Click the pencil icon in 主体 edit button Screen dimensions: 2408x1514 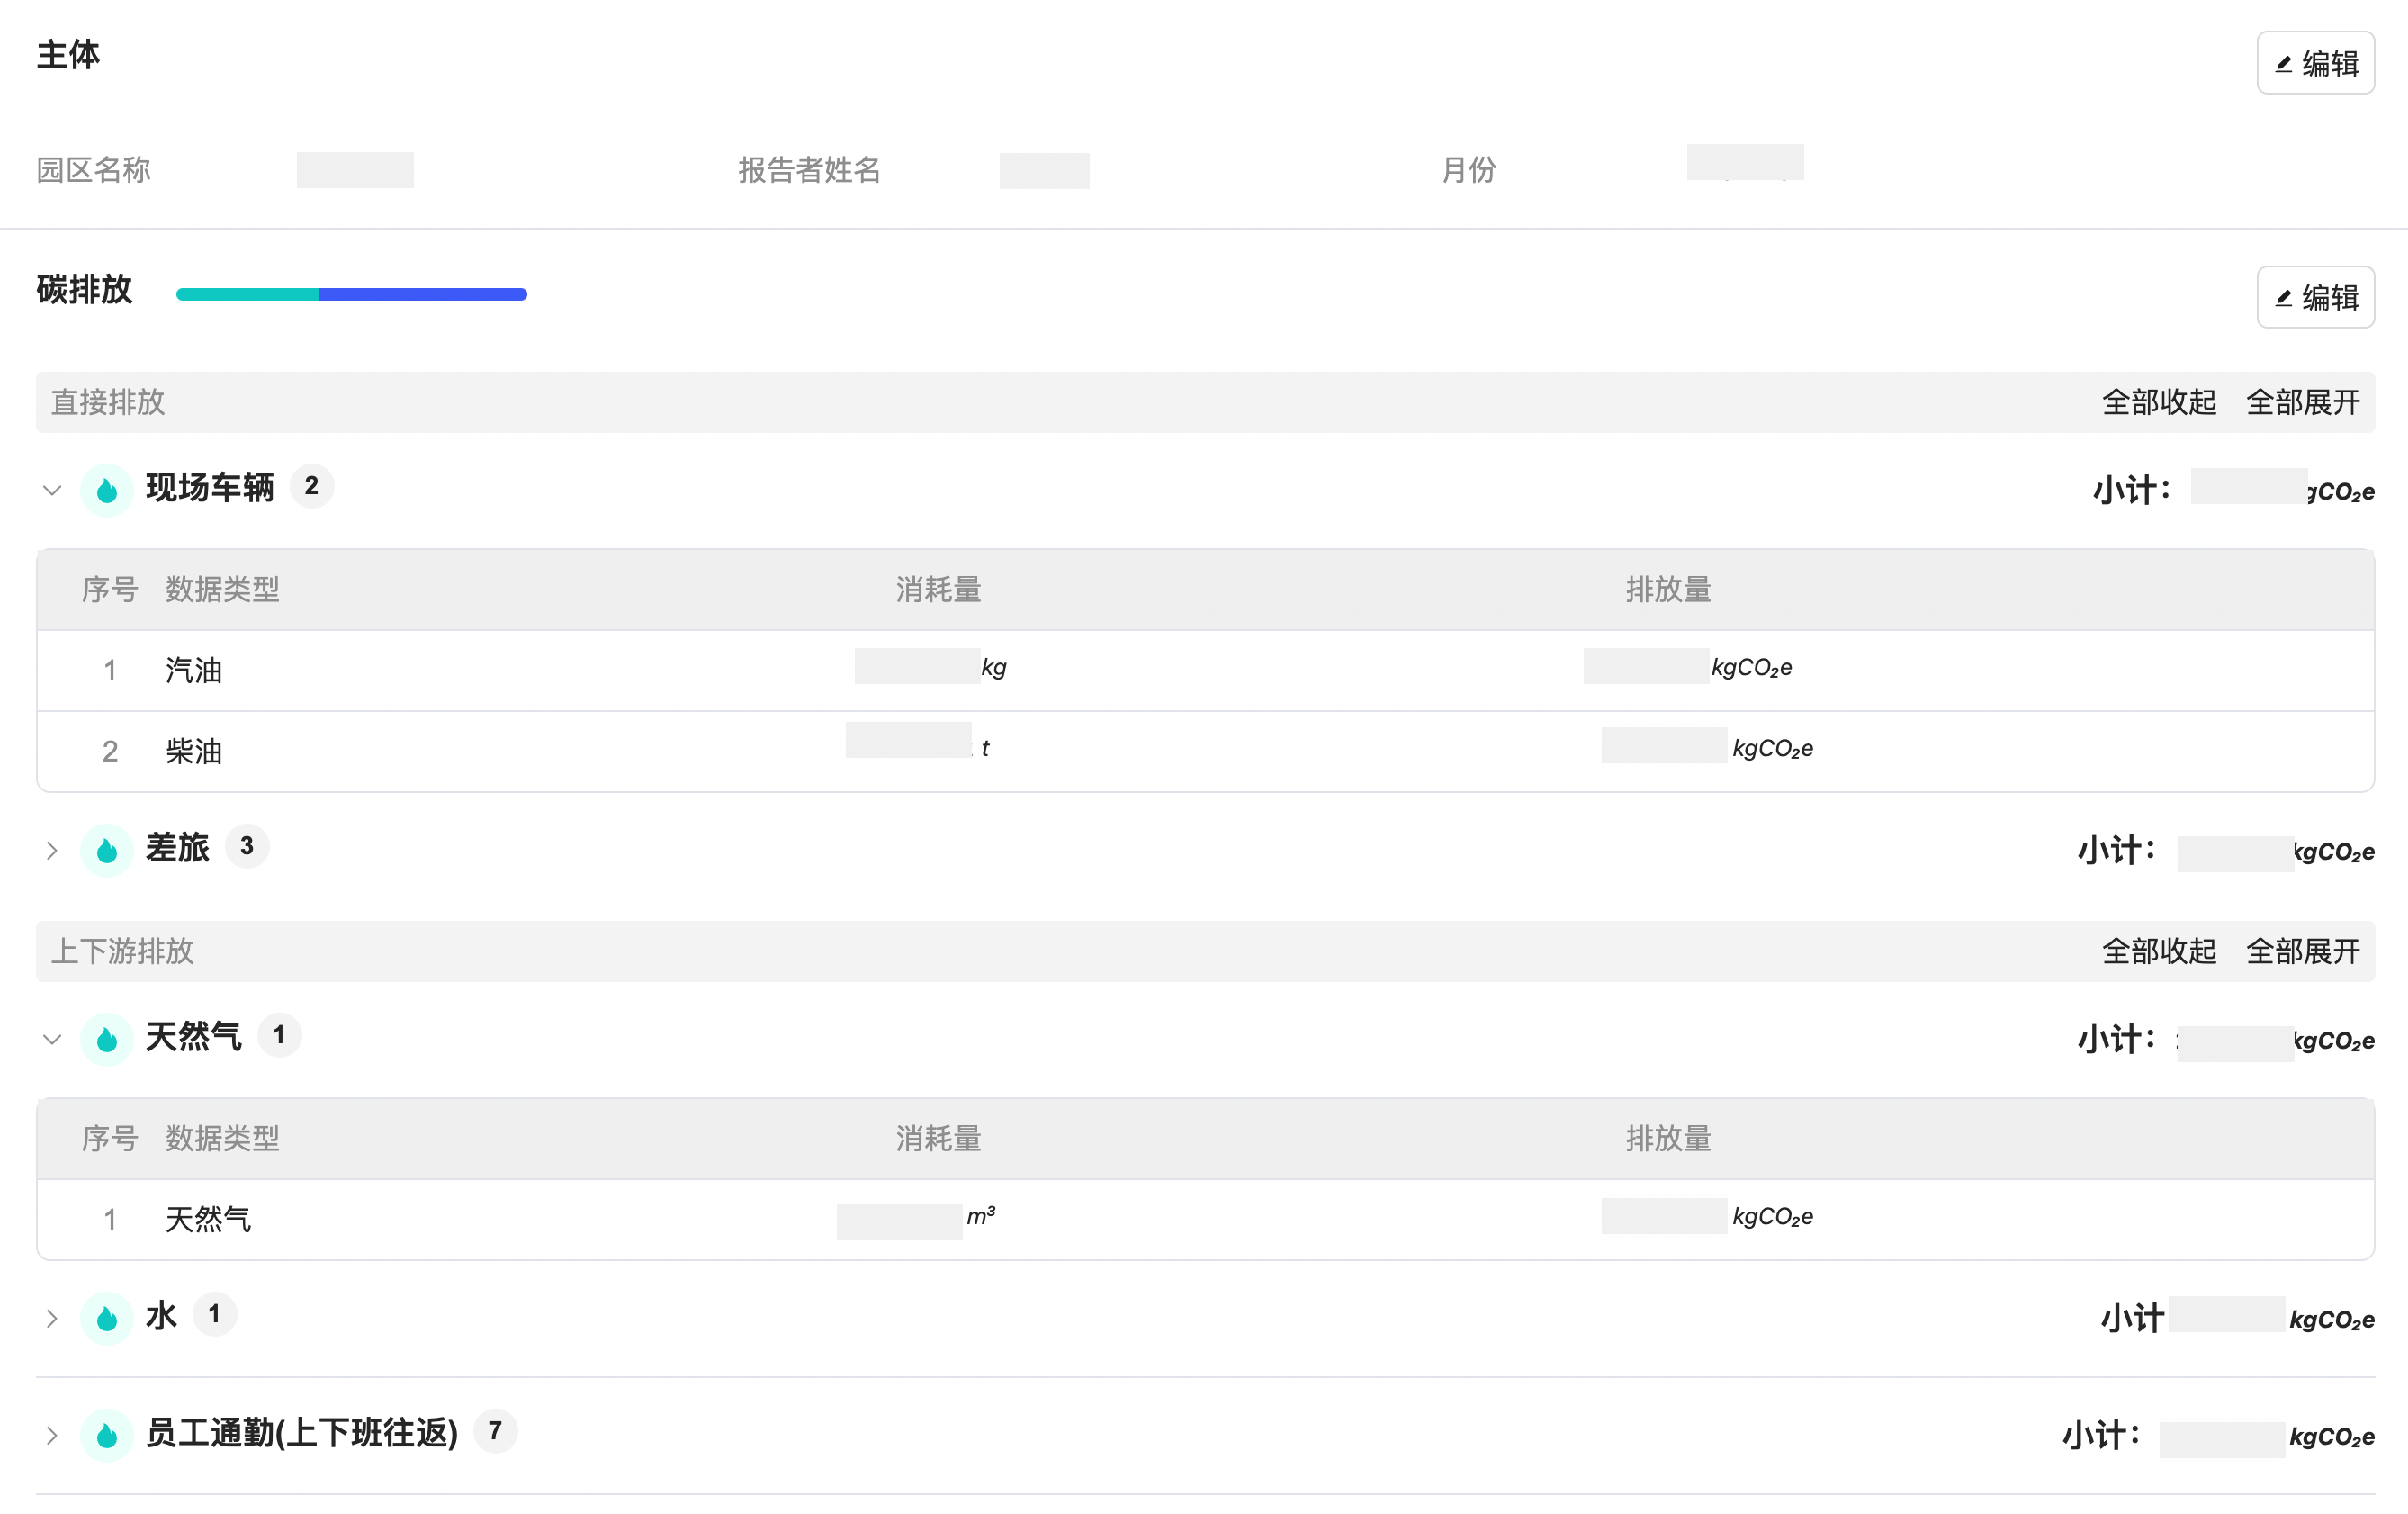[2284, 64]
